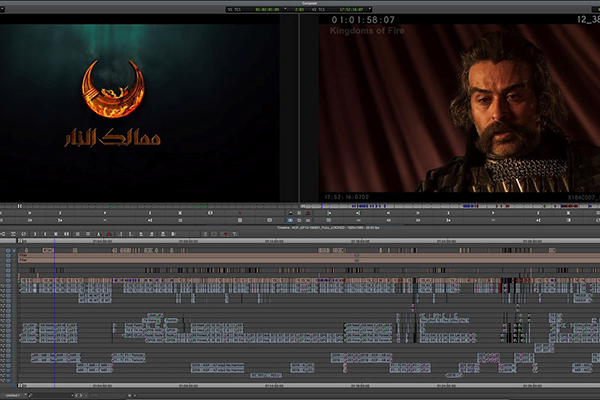Click the yellow Lift button in timeline toolbar
Image resolution: width=600 pixels, height=400 pixels.
coord(98,234)
